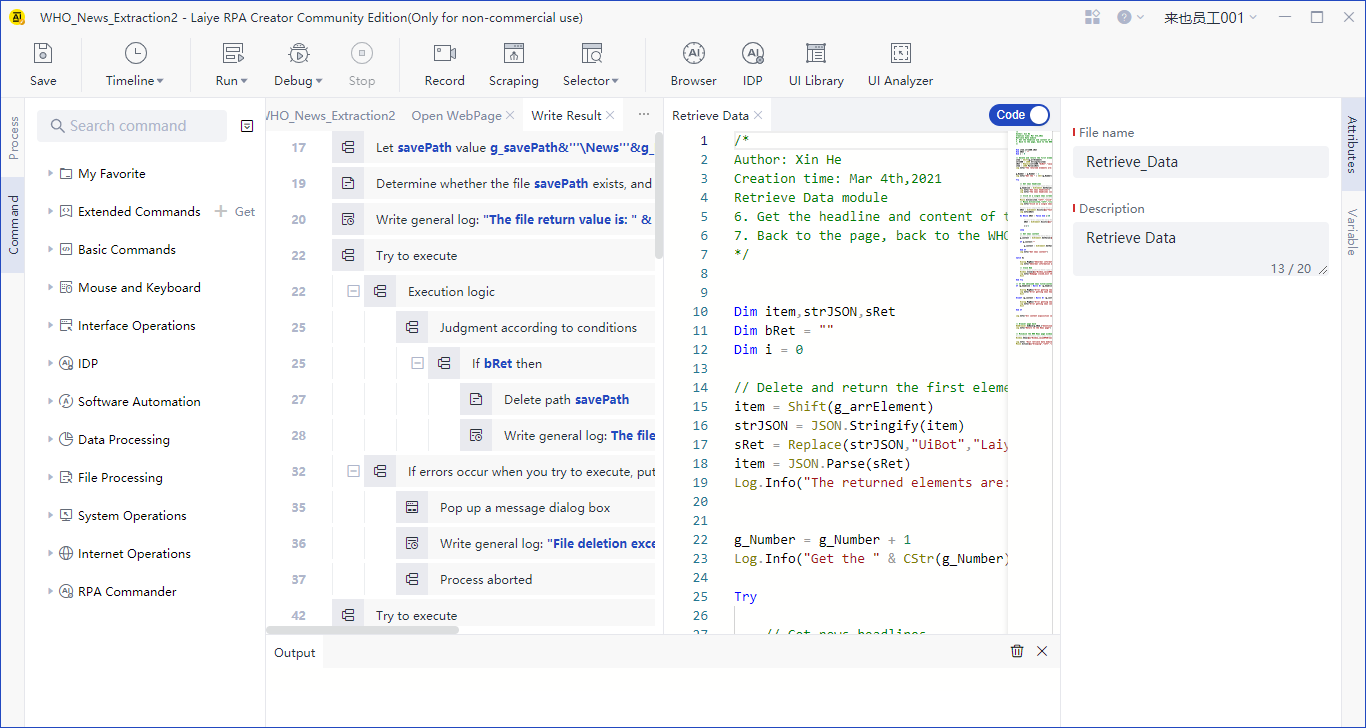Expand the RPA Commander category
This screenshot has height=728, width=1366.
[x=51, y=591]
